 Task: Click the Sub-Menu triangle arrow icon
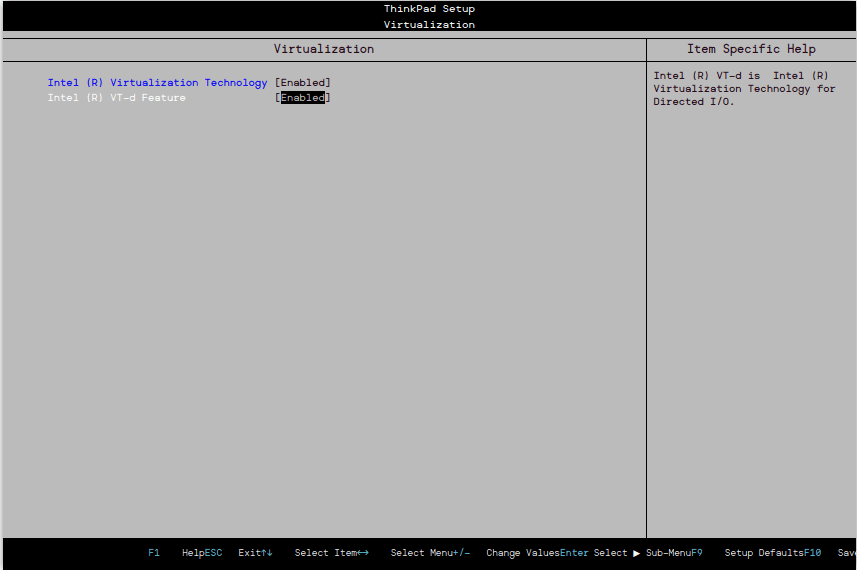point(636,553)
